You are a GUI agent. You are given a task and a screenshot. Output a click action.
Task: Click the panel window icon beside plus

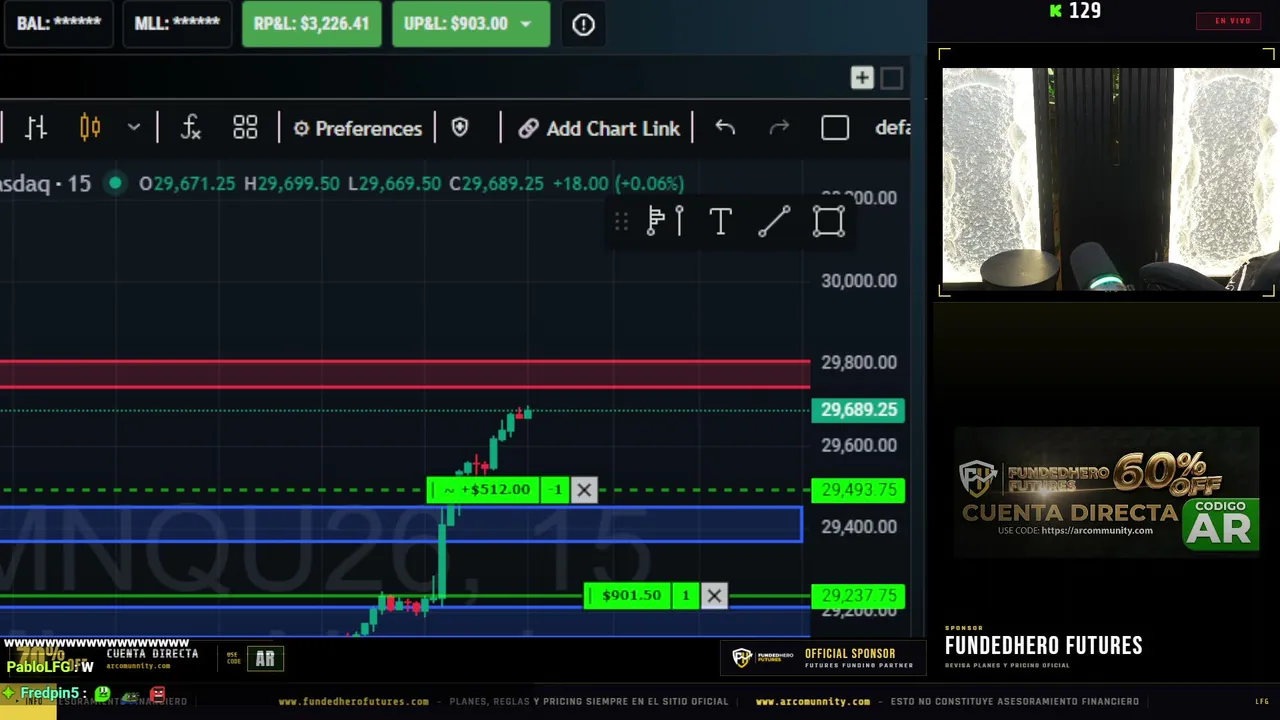[892, 78]
